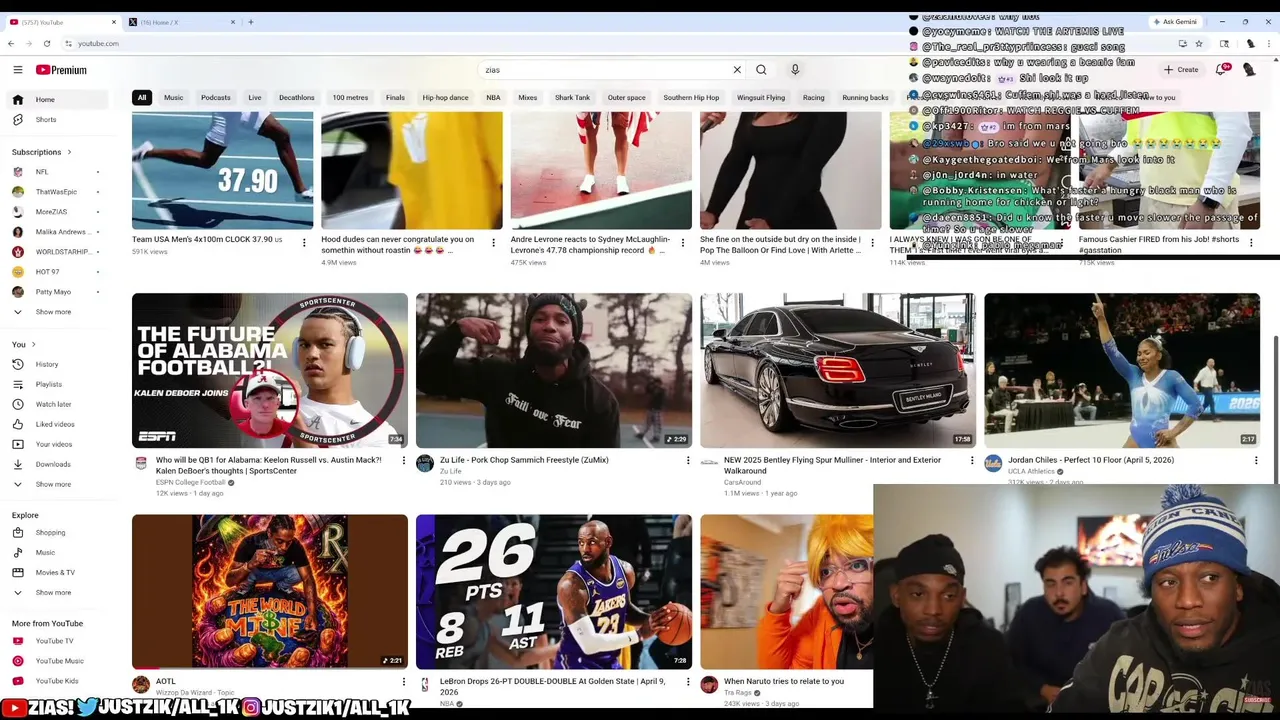1280x720 pixels.
Task: Click browser back arrow
Action: point(11,43)
